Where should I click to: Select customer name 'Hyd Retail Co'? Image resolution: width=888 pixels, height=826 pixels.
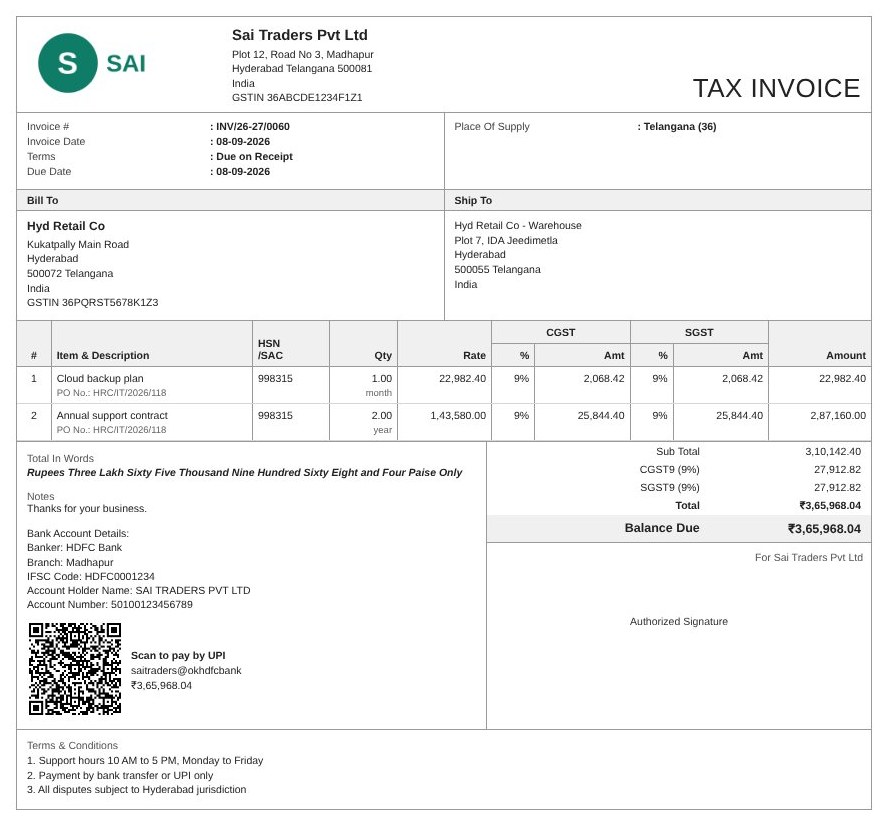point(66,226)
